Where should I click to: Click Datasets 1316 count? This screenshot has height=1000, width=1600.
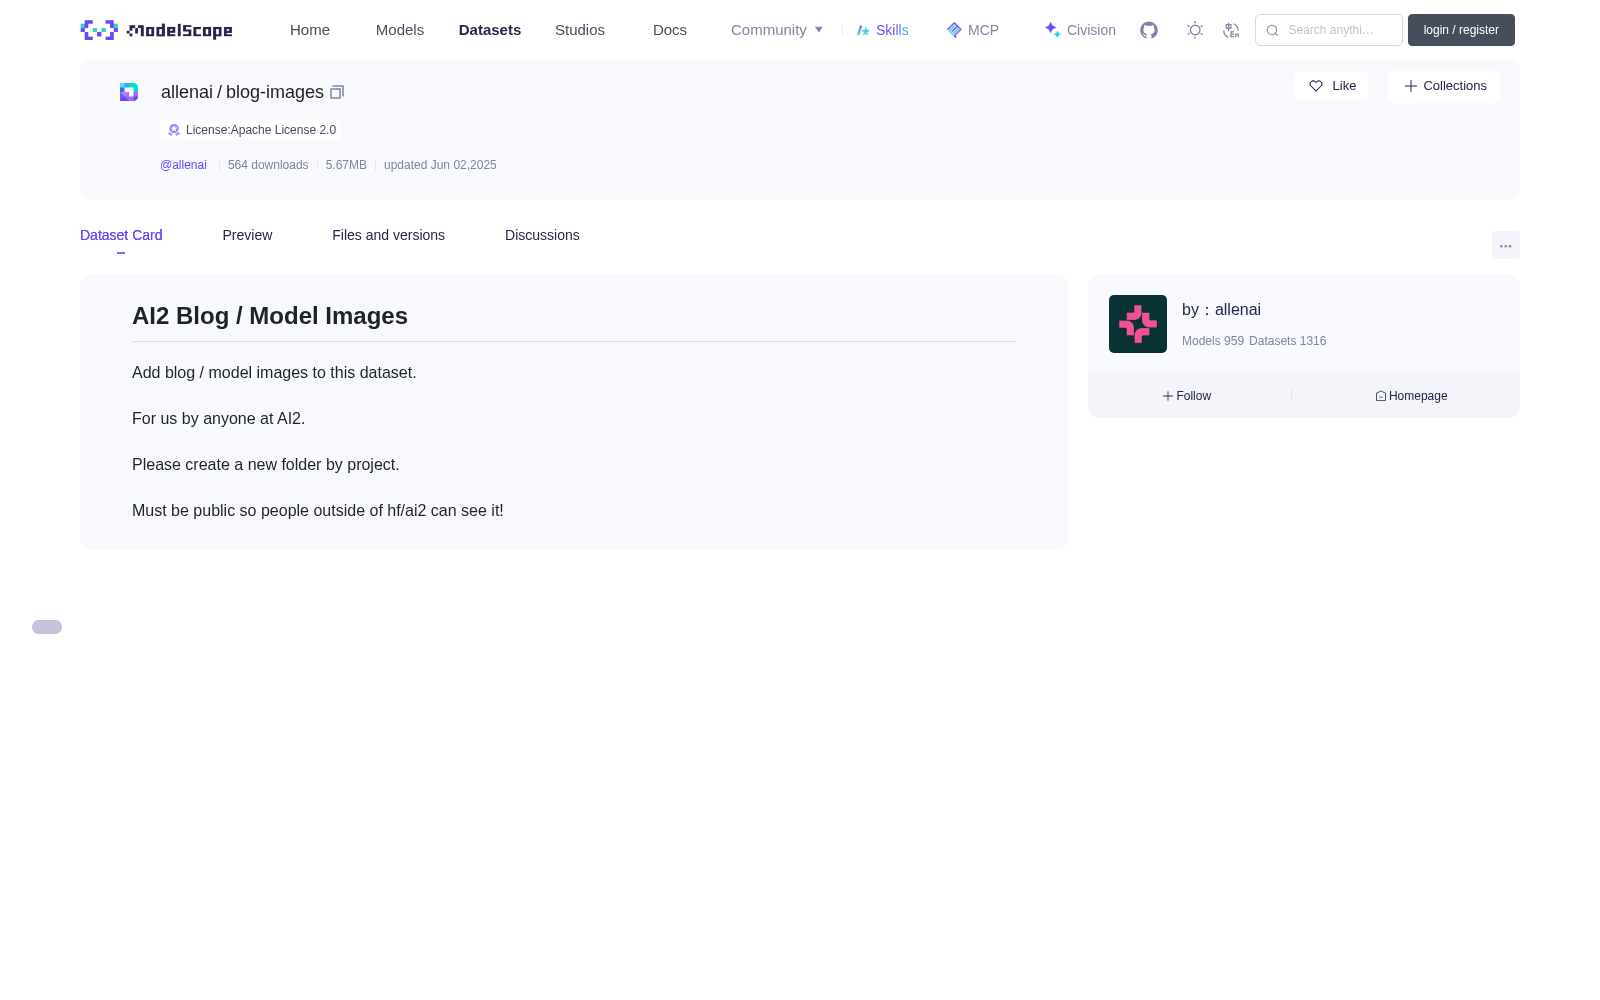pyautogui.click(x=1288, y=341)
